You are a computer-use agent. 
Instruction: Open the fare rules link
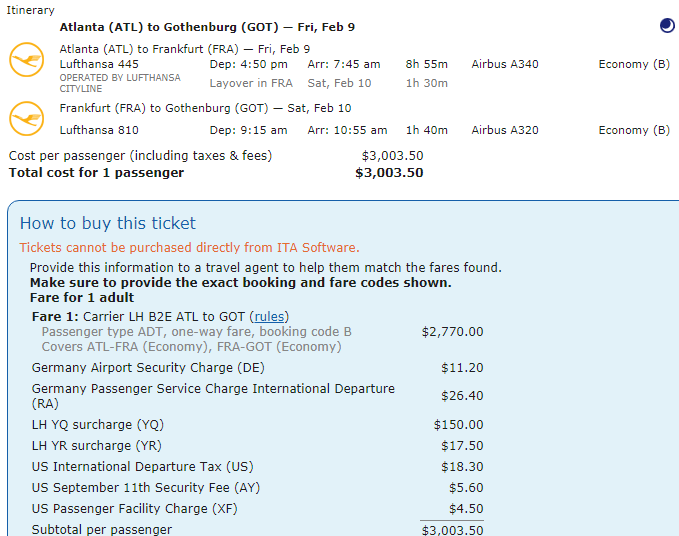269,316
